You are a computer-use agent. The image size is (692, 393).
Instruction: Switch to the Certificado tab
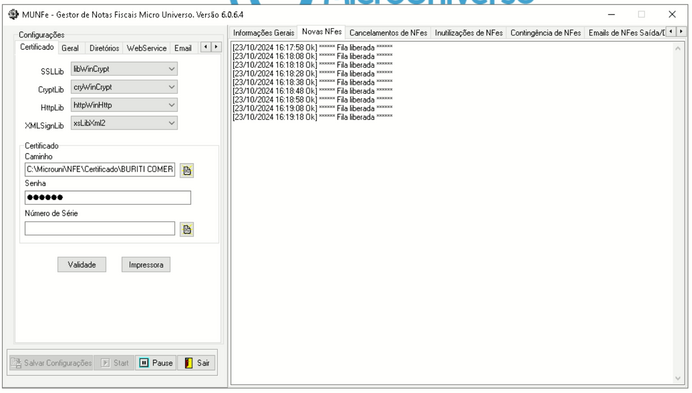point(37,47)
